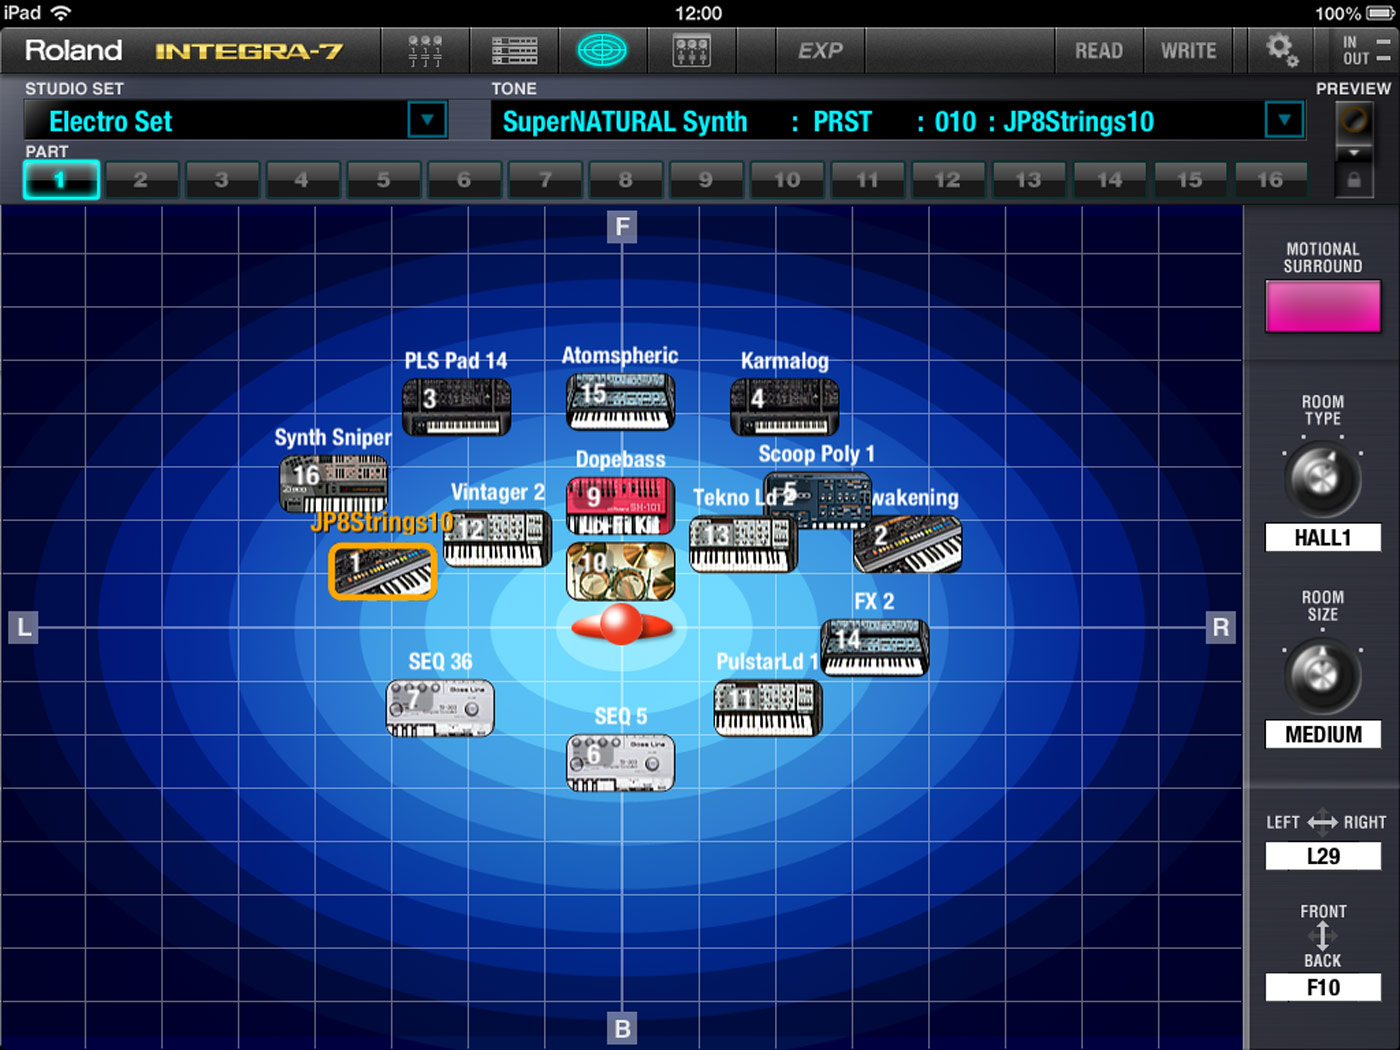Tap the Left/Right L29 value field
This screenshot has width=1400, height=1050.
coord(1323,856)
